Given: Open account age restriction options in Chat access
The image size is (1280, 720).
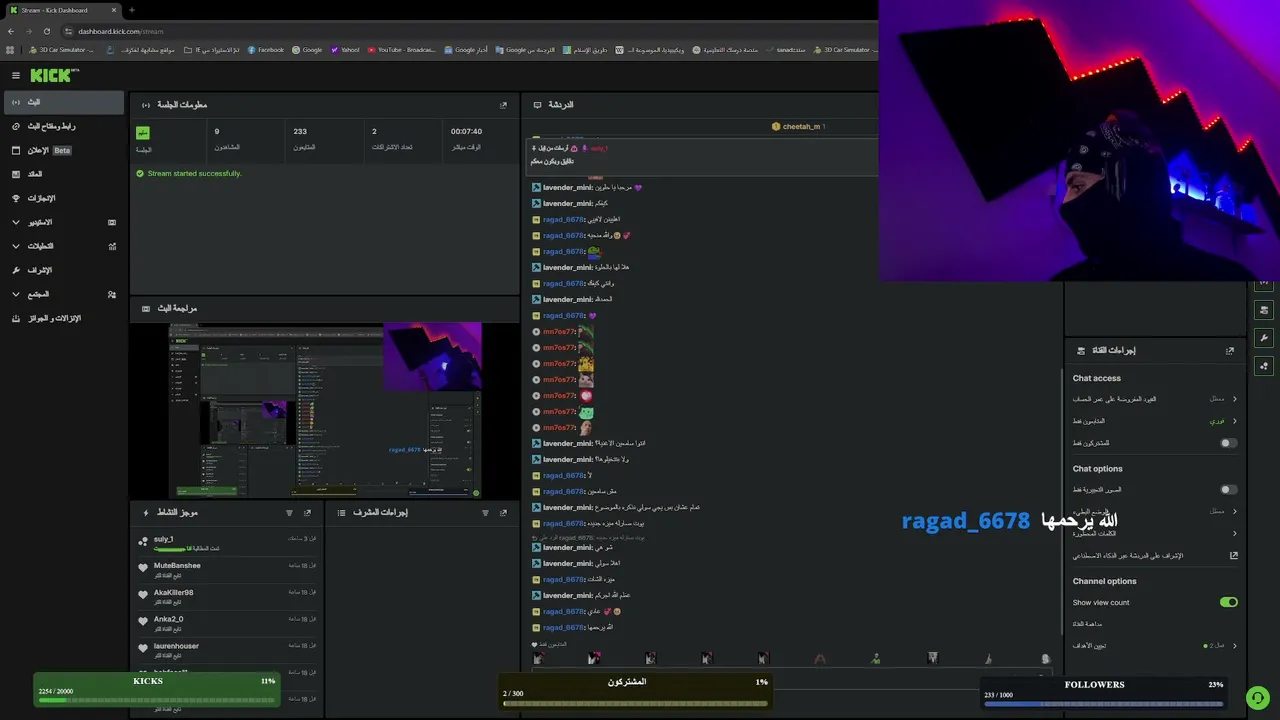Looking at the screenshot, I should (1155, 399).
